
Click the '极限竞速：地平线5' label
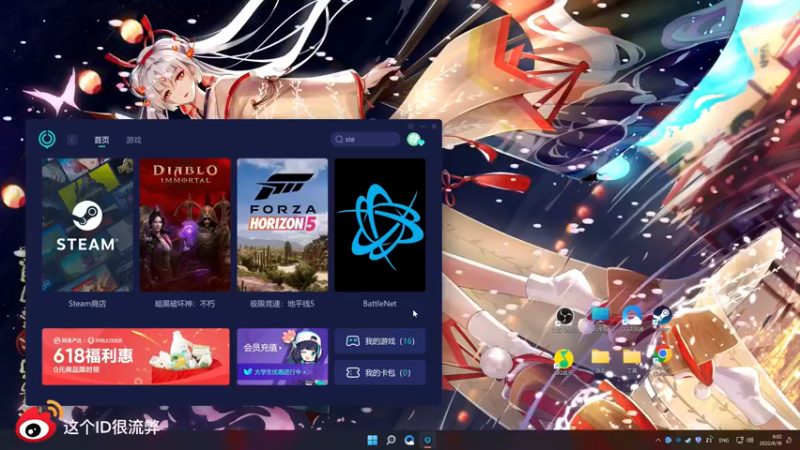coord(283,304)
